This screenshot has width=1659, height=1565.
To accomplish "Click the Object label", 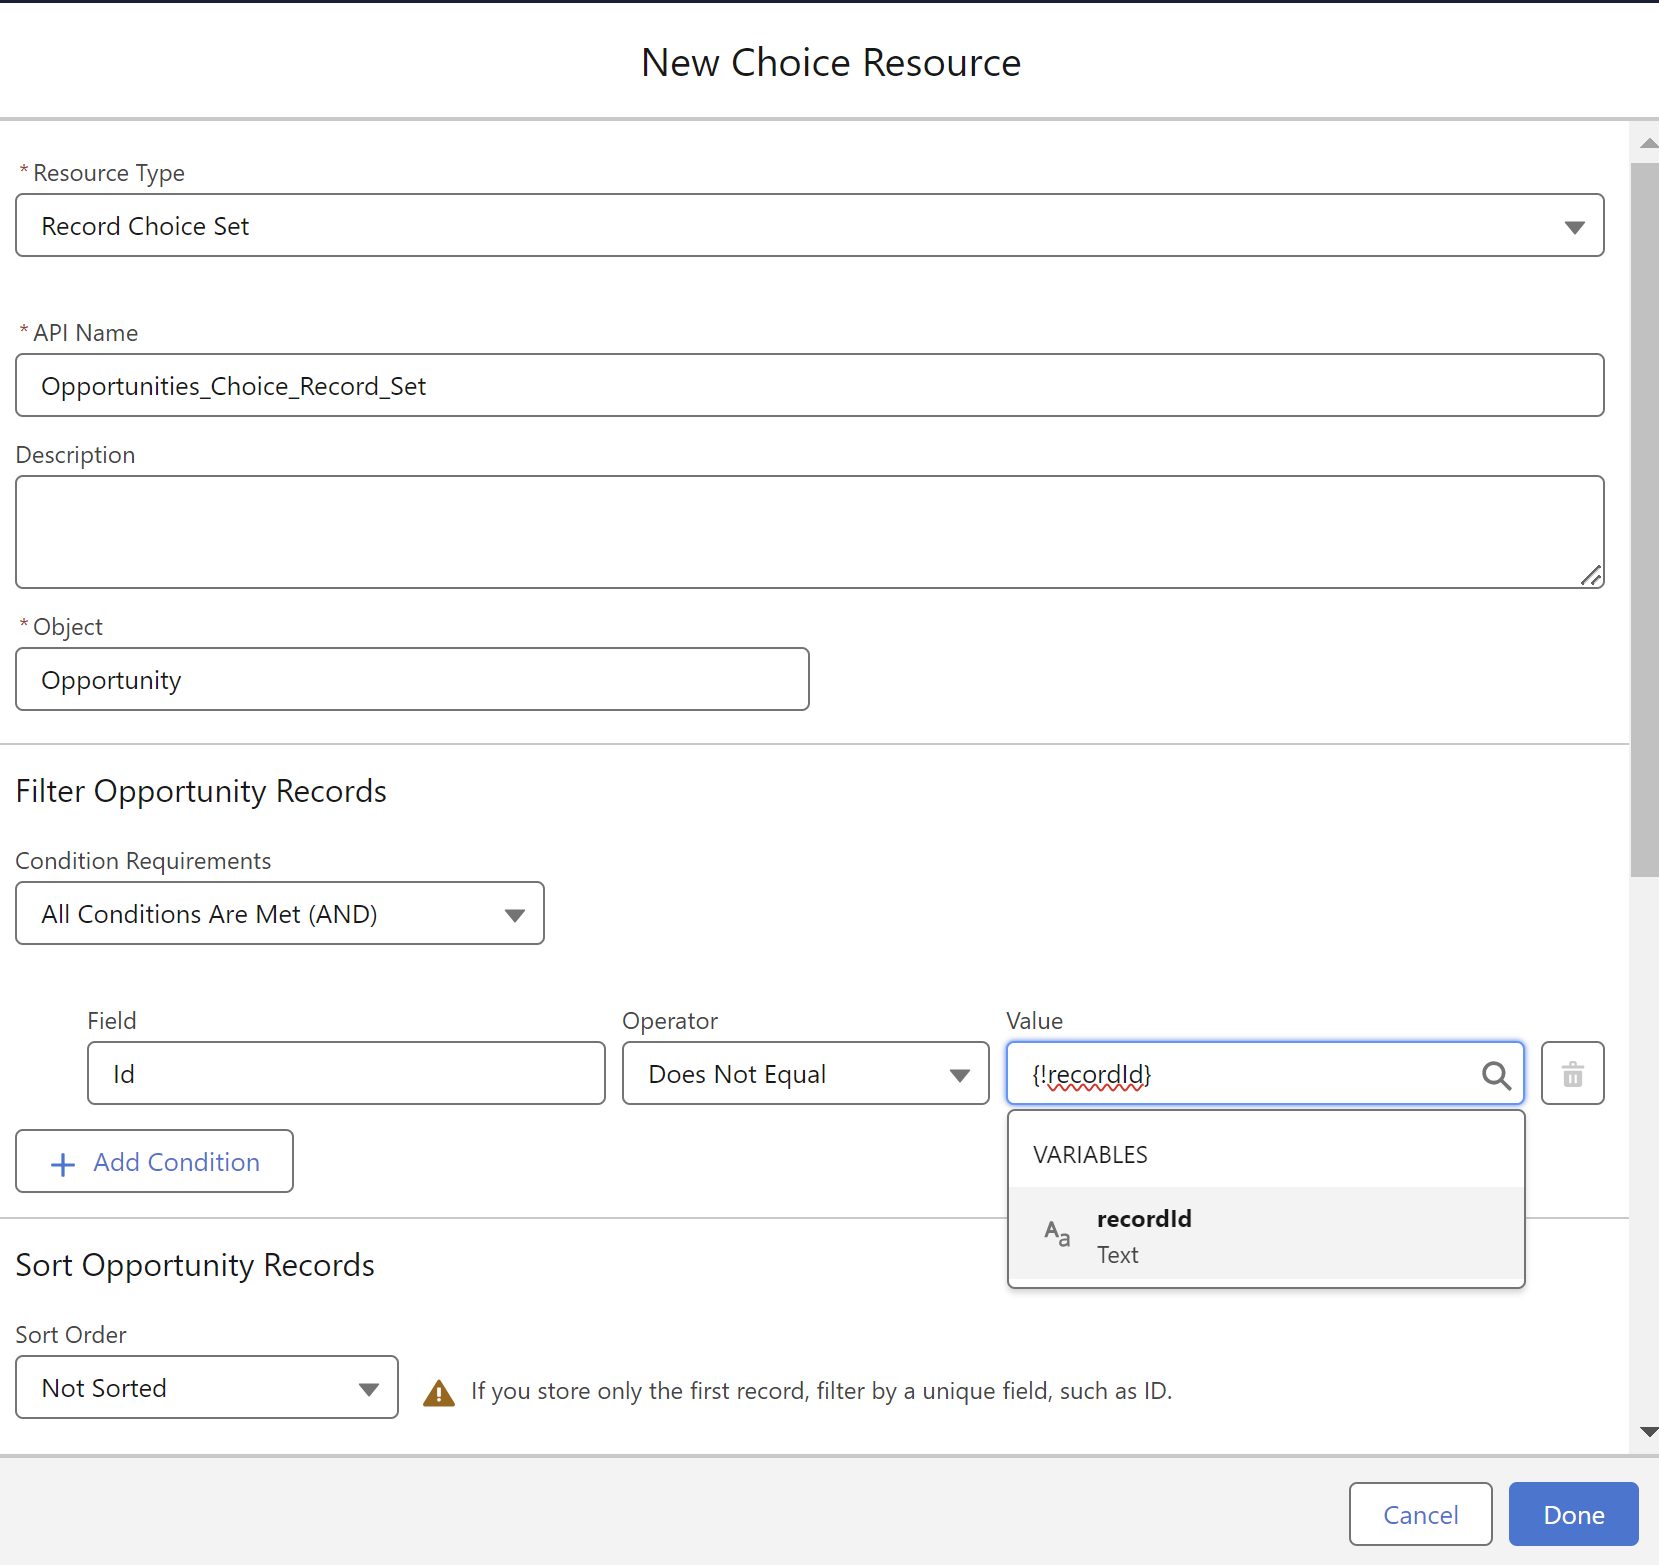I will click(x=68, y=627).
